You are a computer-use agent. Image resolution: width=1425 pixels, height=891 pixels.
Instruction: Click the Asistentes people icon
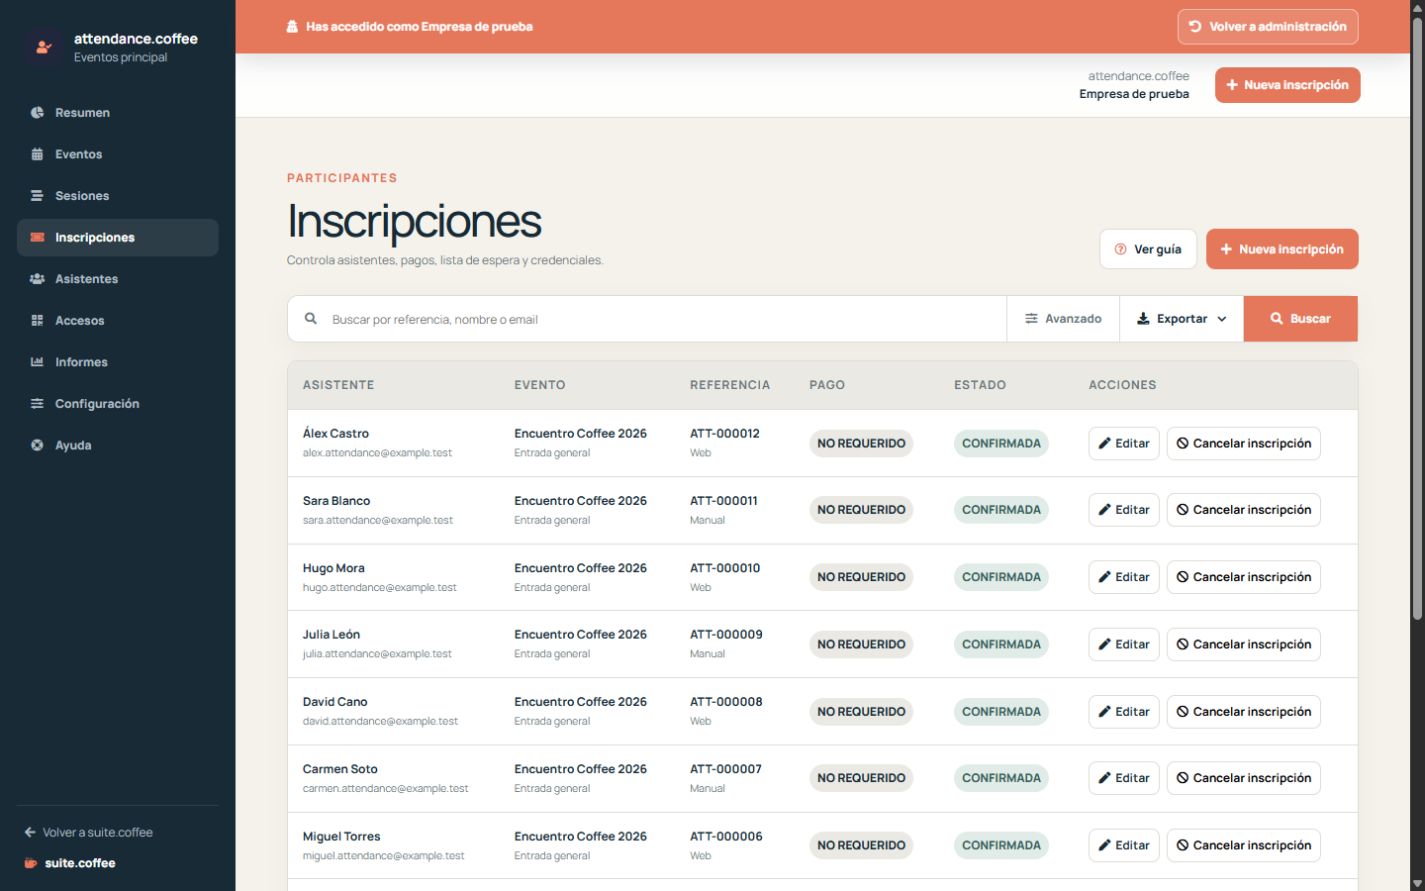tap(37, 279)
